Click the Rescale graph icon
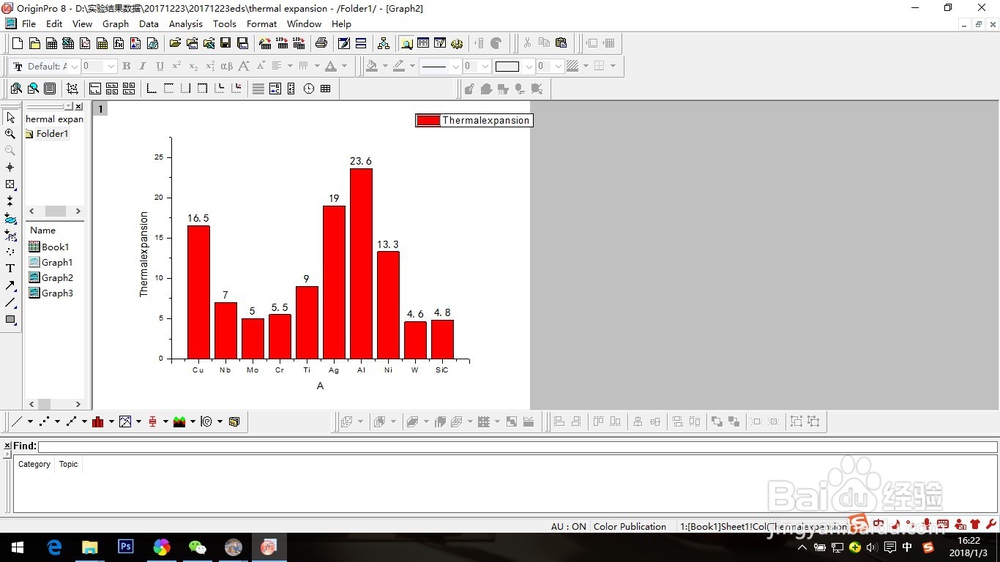Image resolution: width=1000 pixels, height=562 pixels. click(x=72, y=89)
